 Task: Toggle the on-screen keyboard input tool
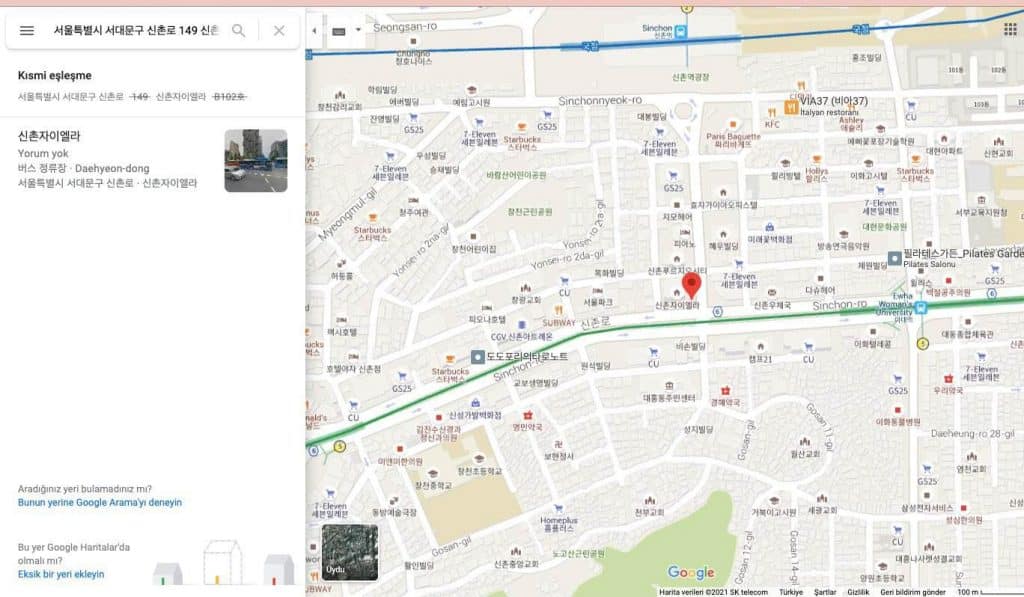[x=338, y=31]
